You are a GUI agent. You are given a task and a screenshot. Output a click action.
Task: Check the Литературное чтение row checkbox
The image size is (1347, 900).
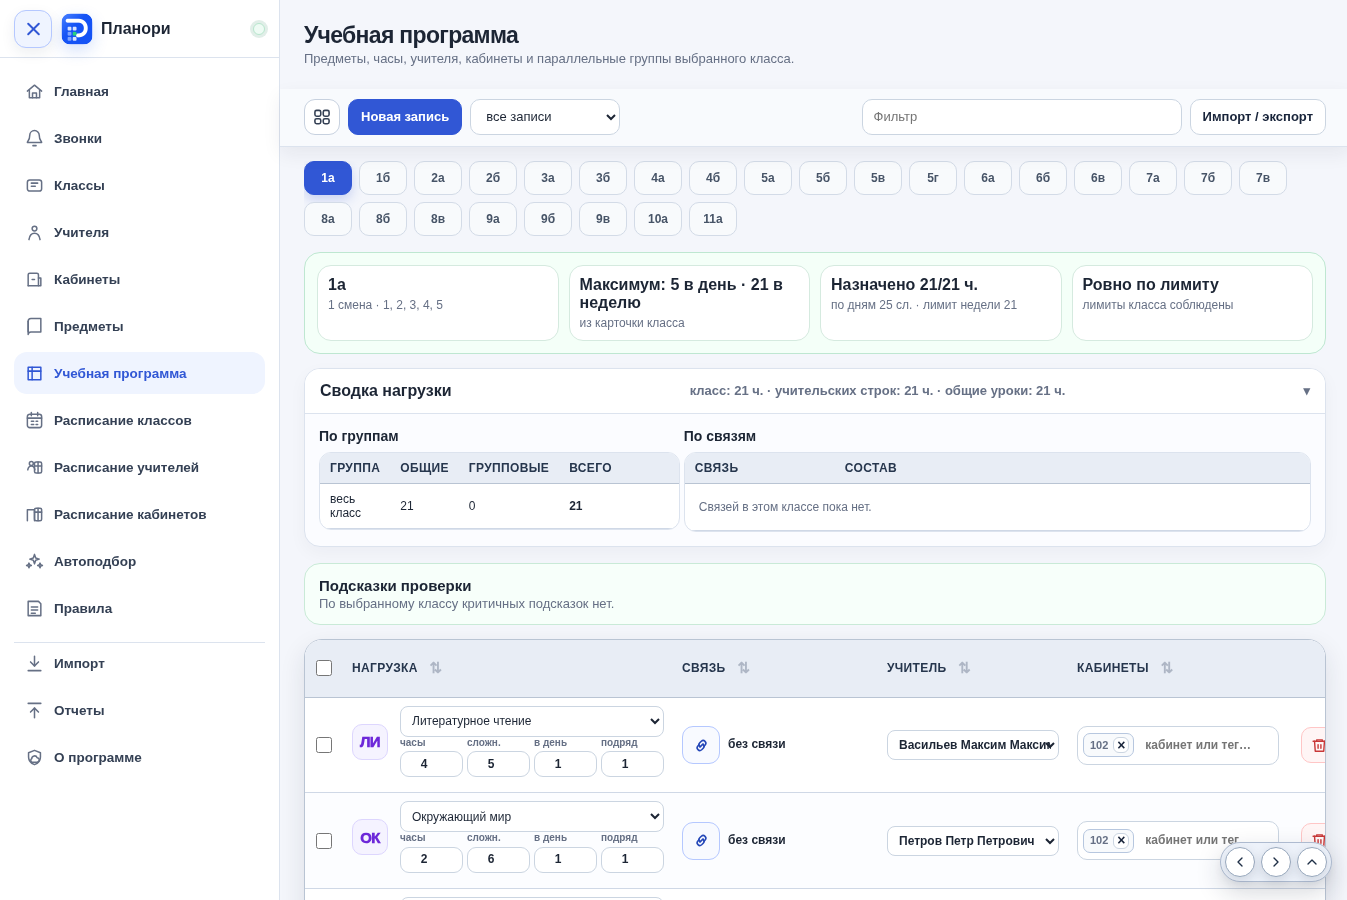pos(324,745)
